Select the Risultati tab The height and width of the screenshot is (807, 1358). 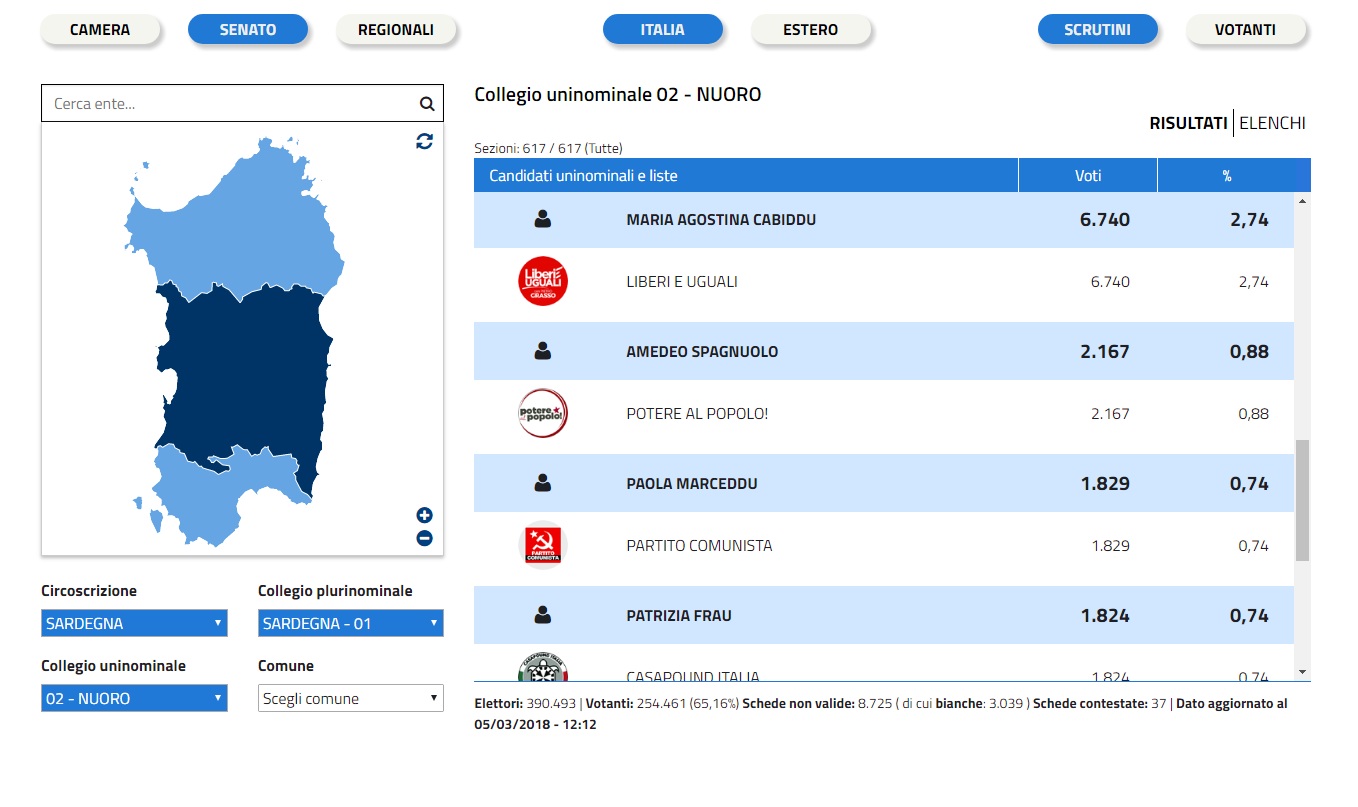1188,123
